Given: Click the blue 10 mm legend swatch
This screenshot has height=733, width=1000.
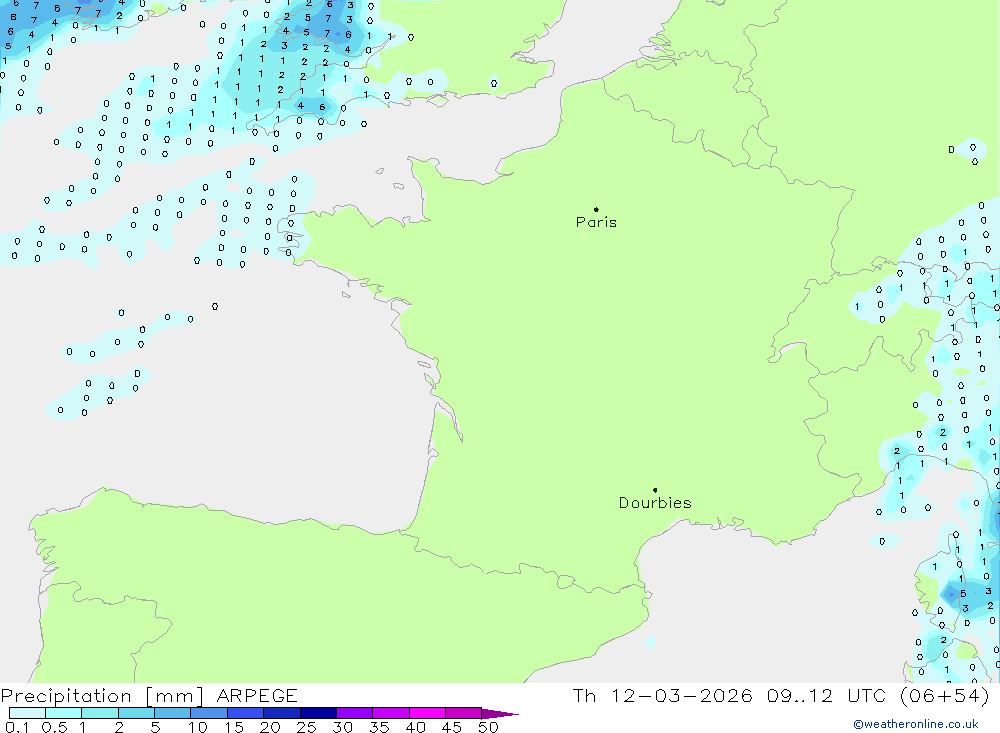Looking at the screenshot, I should point(209,713).
